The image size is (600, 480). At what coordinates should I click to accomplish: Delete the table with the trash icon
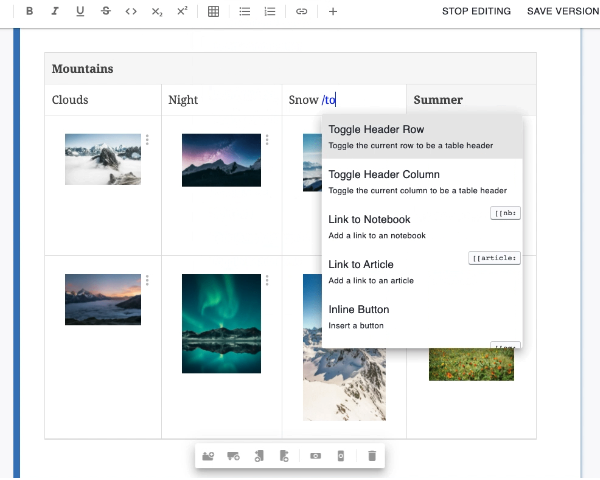click(372, 456)
